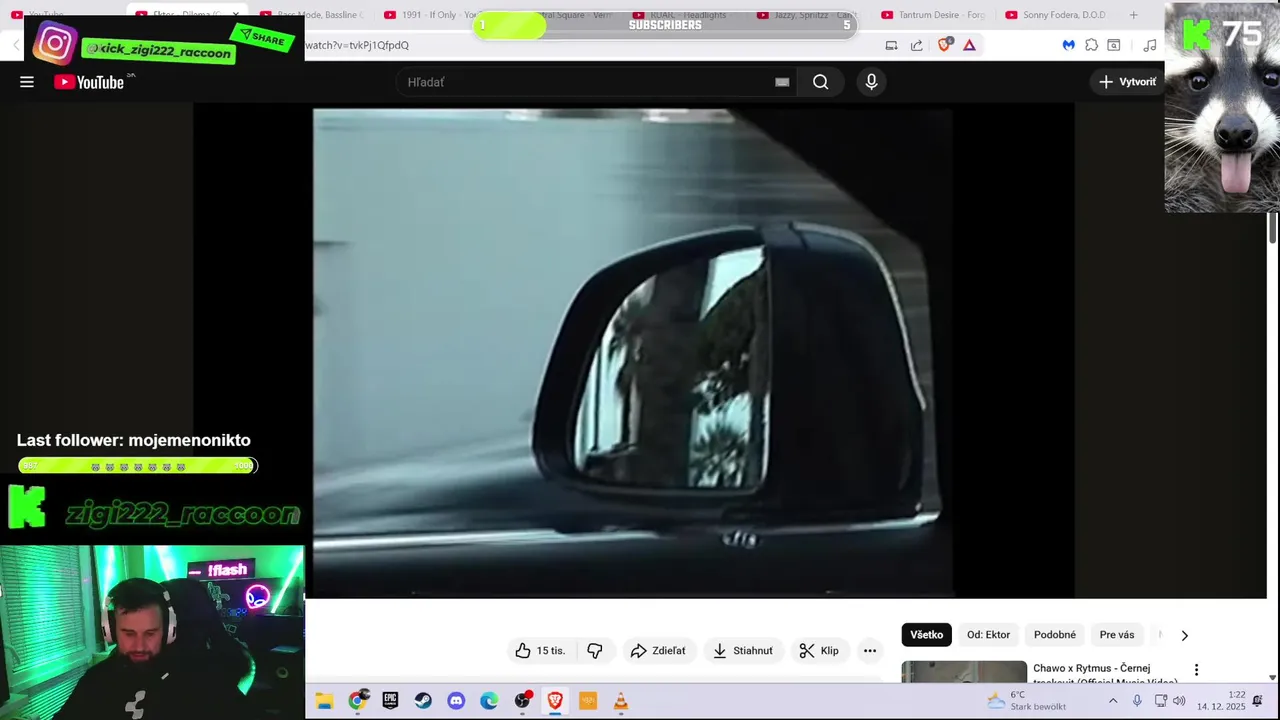Switch to the Tantrum Desire tab
Viewport: 1280px width, 720px height.
934,15
